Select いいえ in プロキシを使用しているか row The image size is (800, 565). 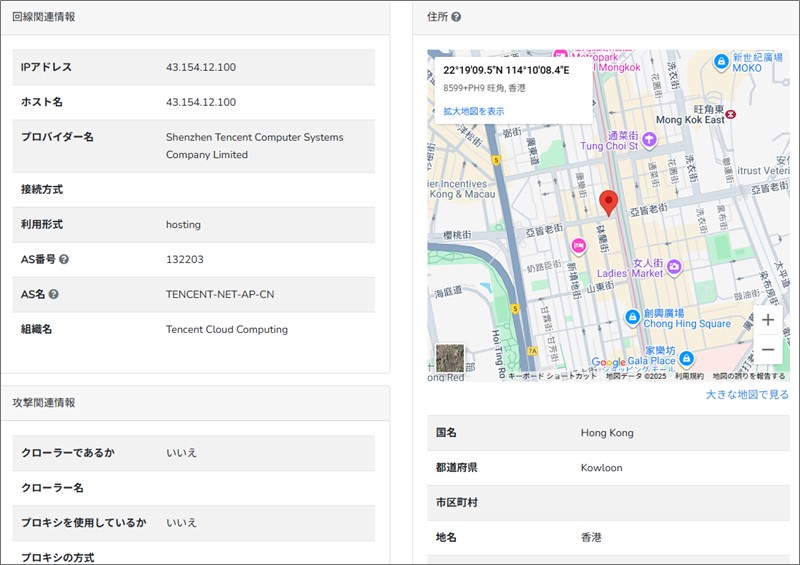pyautogui.click(x=182, y=523)
